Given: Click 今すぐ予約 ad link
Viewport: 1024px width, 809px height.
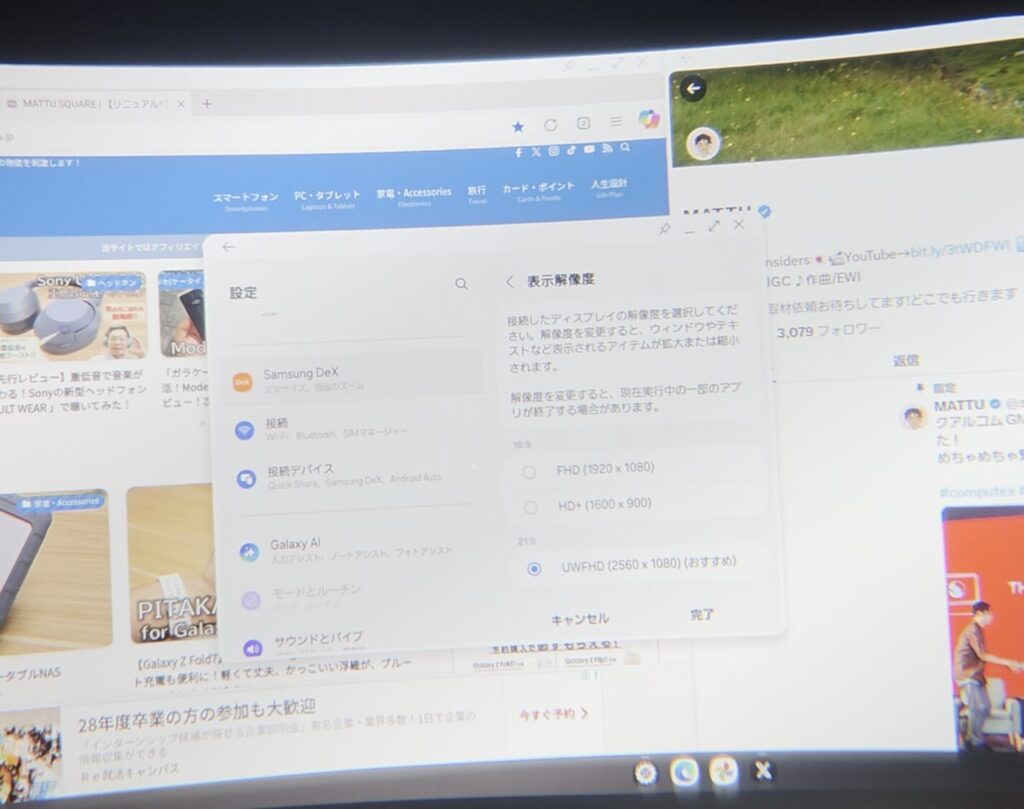Looking at the screenshot, I should 554,714.
